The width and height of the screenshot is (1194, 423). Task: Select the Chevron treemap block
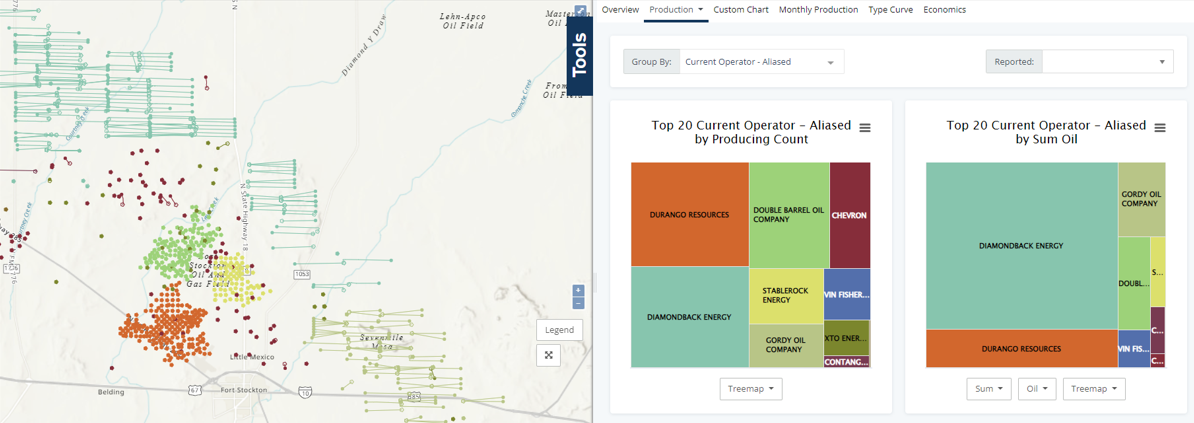850,215
